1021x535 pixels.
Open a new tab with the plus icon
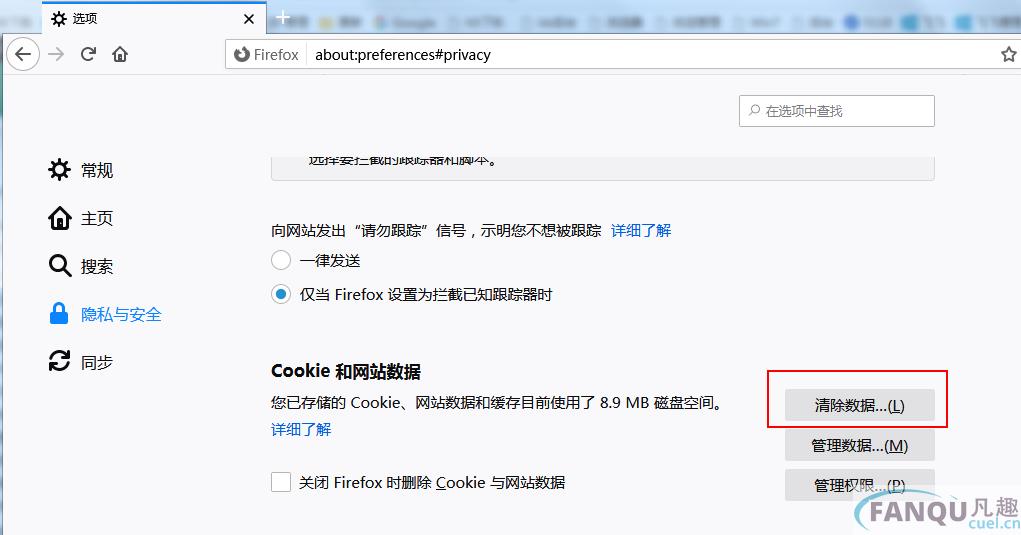pos(283,18)
